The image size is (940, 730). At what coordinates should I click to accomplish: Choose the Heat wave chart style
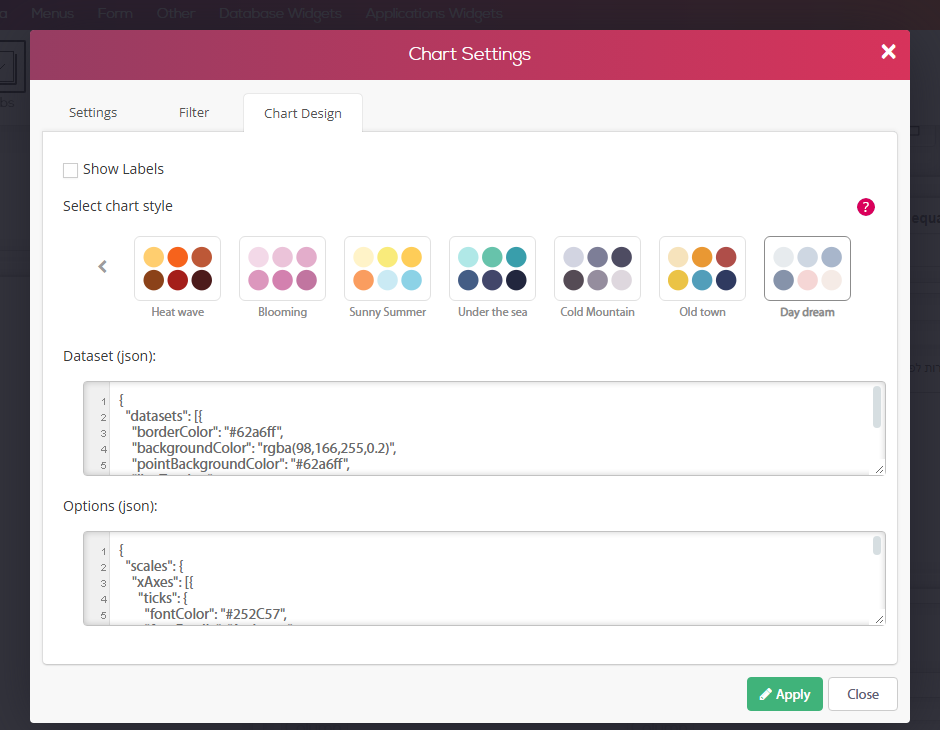click(x=177, y=269)
